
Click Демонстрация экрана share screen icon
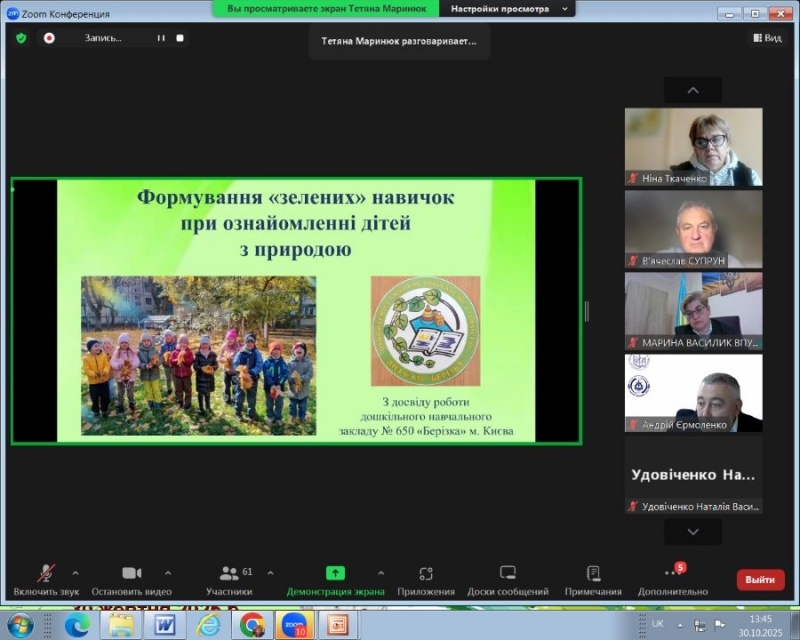tap(335, 574)
